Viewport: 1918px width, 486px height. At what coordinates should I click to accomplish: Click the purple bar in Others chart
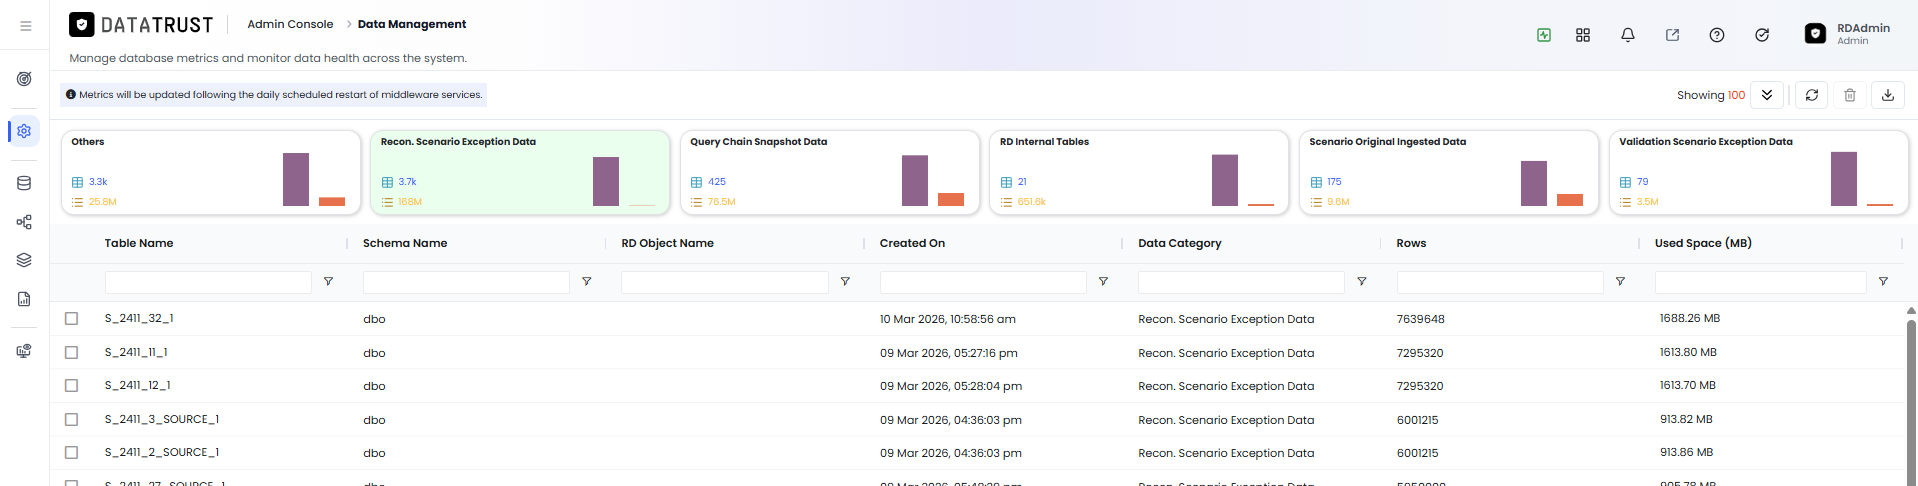click(296, 179)
